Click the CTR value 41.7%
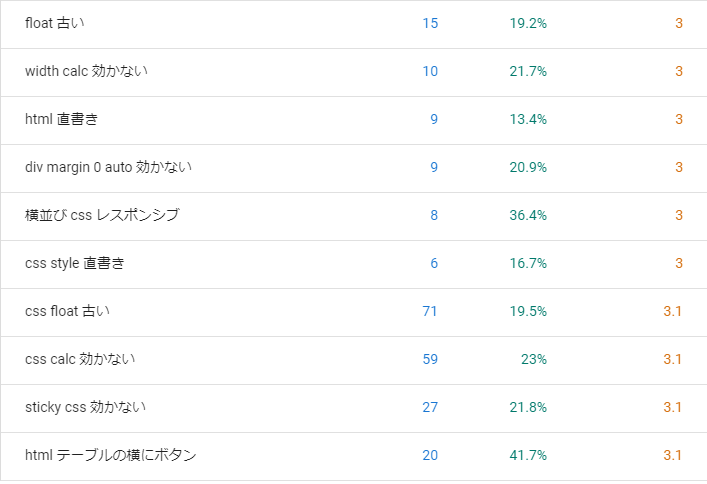Screen dimensions: 707x484 528,455
